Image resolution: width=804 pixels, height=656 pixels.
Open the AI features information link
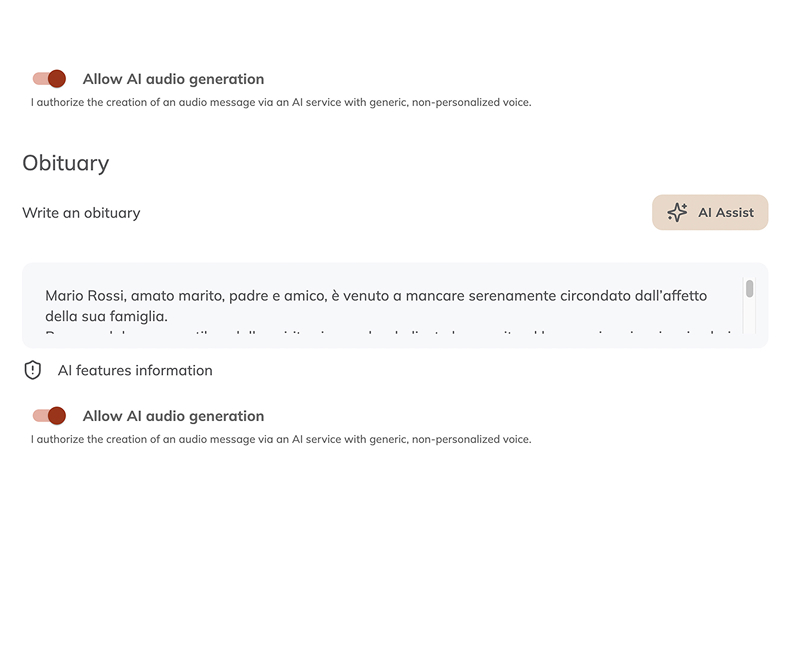coord(135,370)
